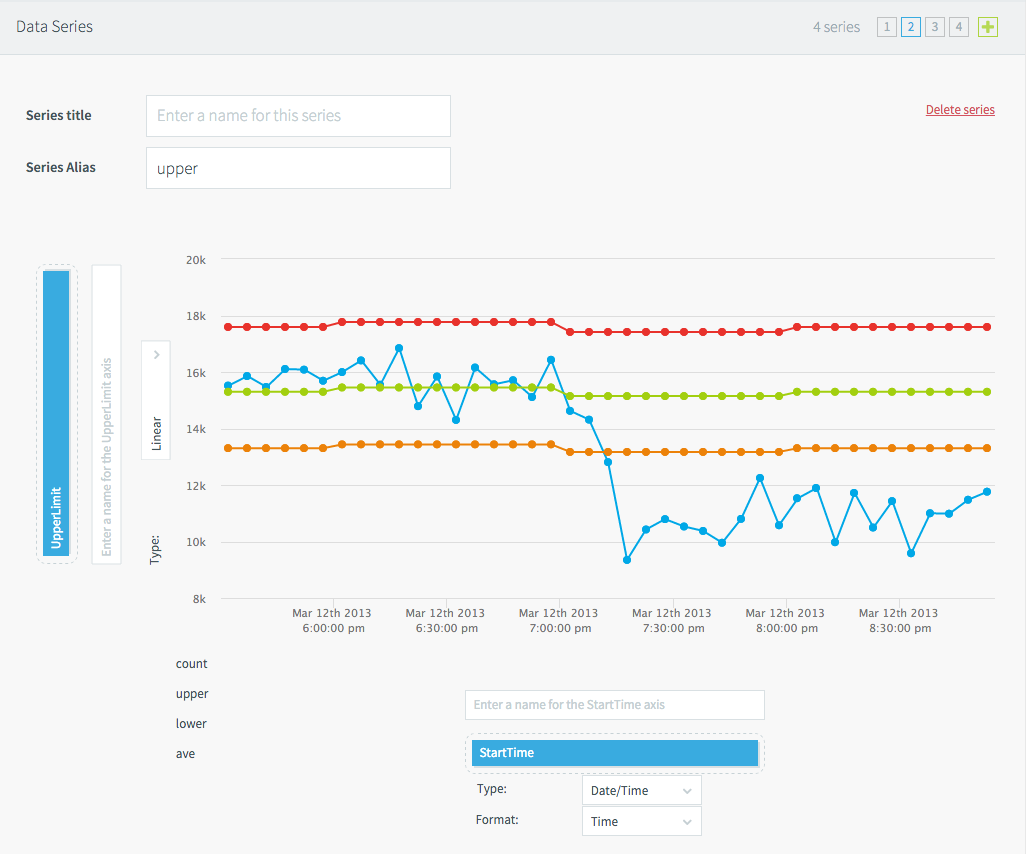The height and width of the screenshot is (854, 1026).
Task: Click the count legend item
Action: tap(191, 664)
